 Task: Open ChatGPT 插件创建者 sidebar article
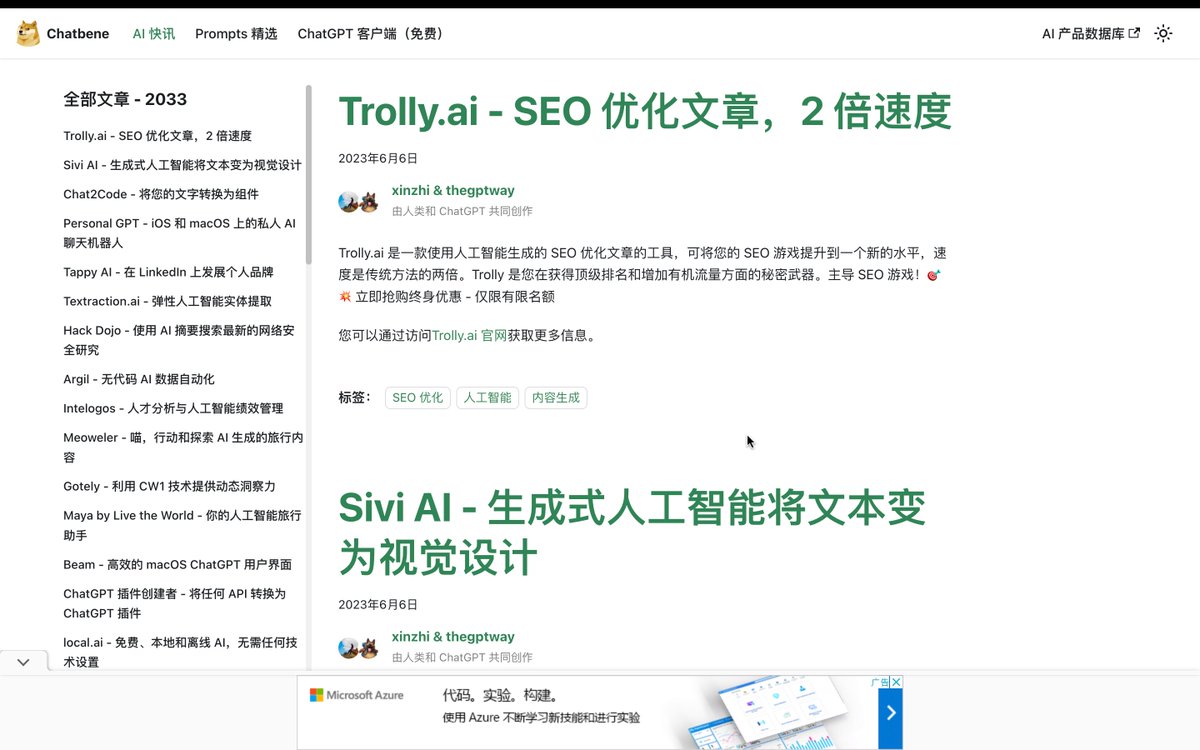(x=174, y=603)
